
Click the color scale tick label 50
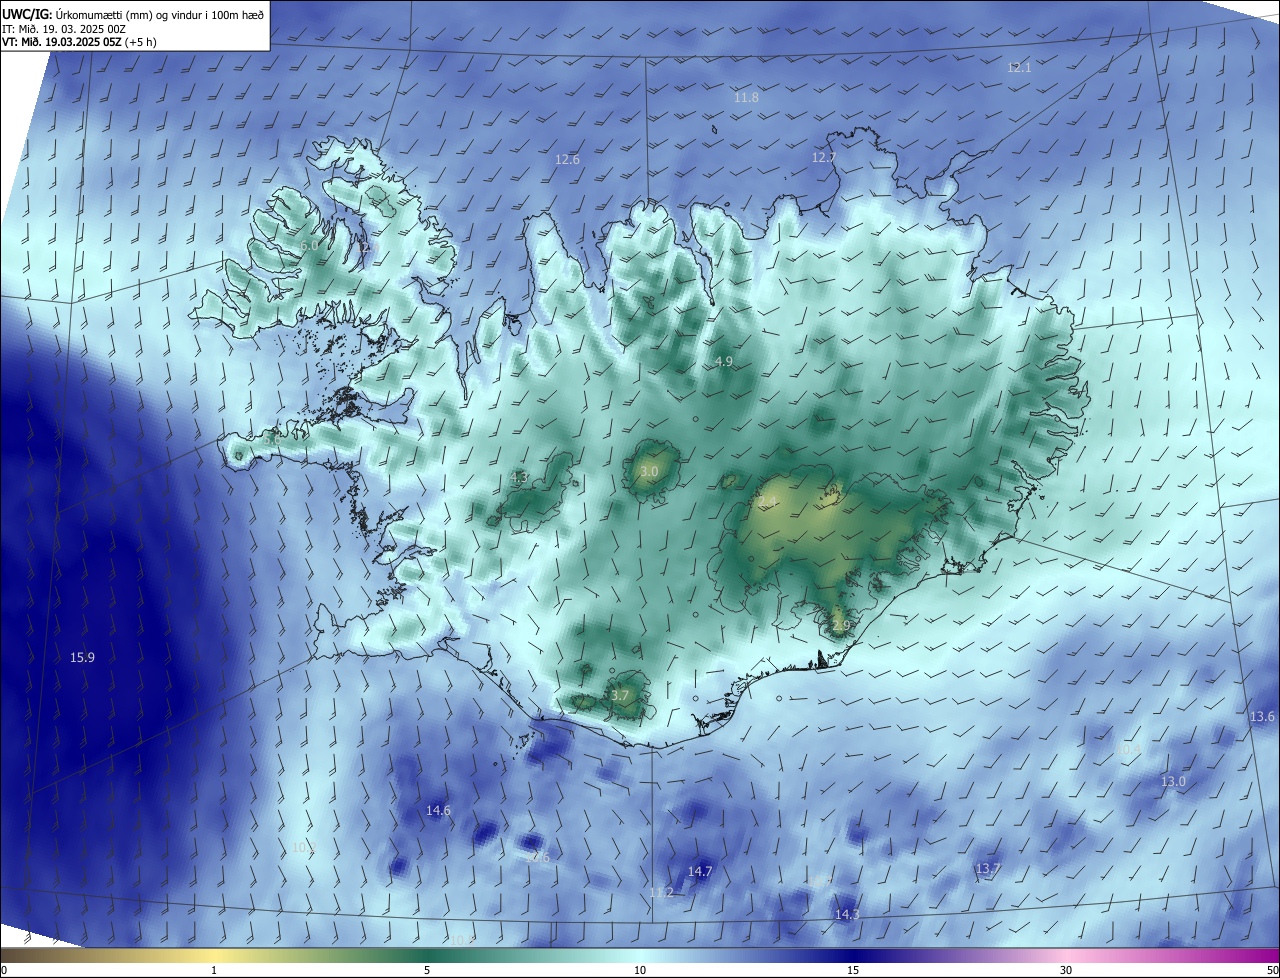click(1272, 970)
